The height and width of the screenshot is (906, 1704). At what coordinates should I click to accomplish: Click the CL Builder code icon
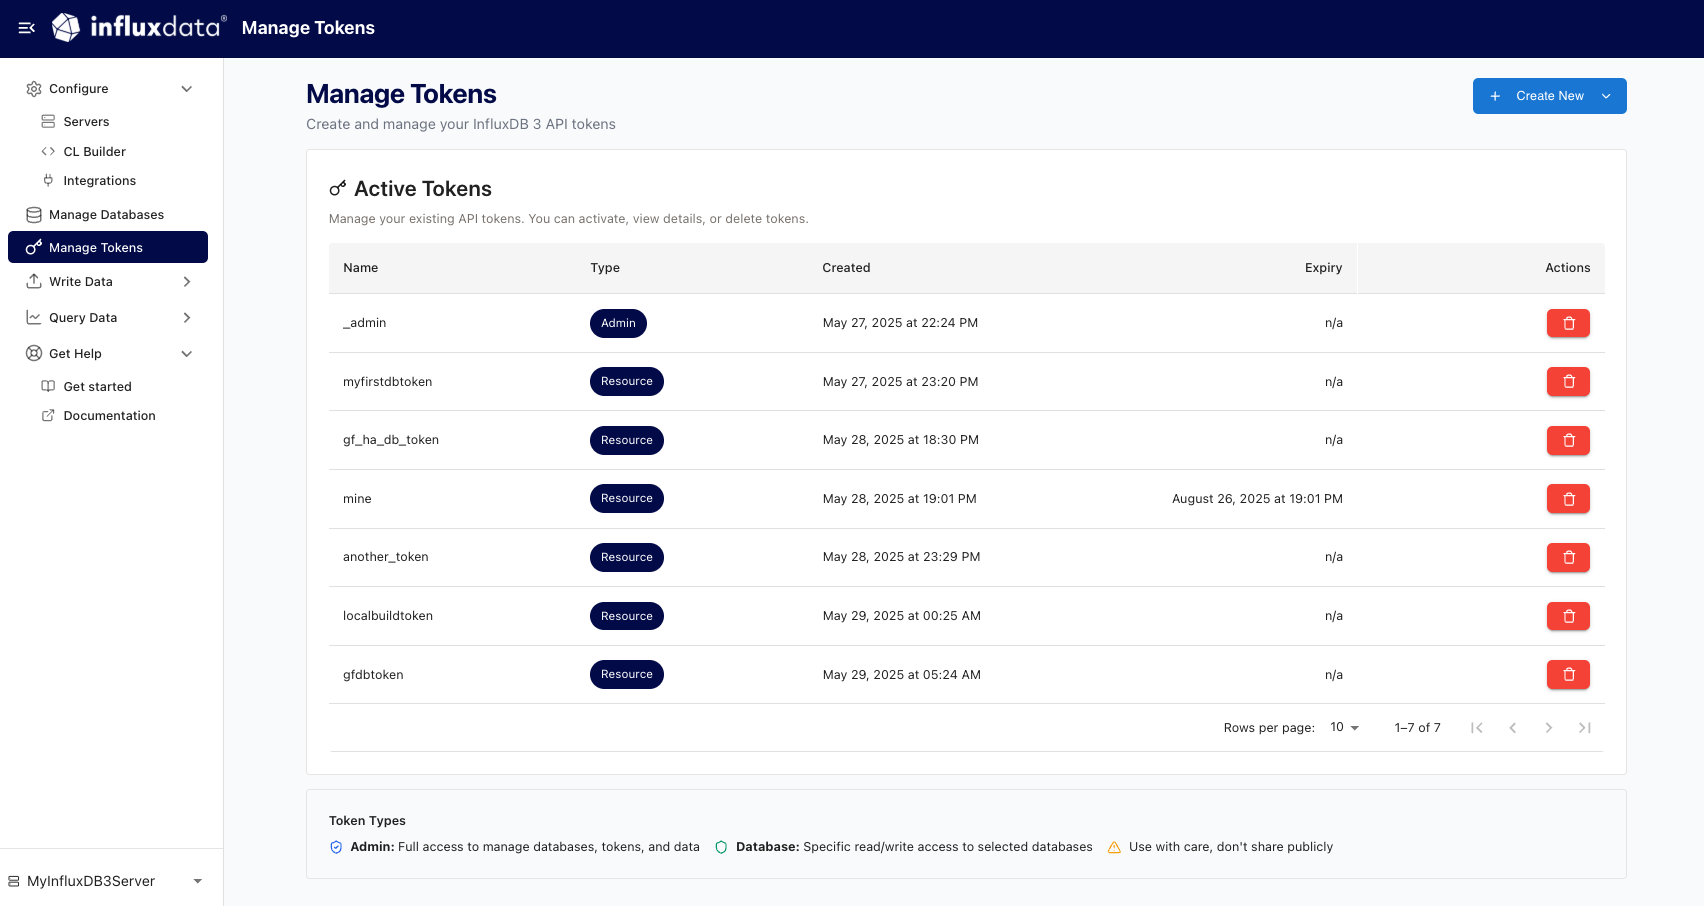pyautogui.click(x=48, y=151)
